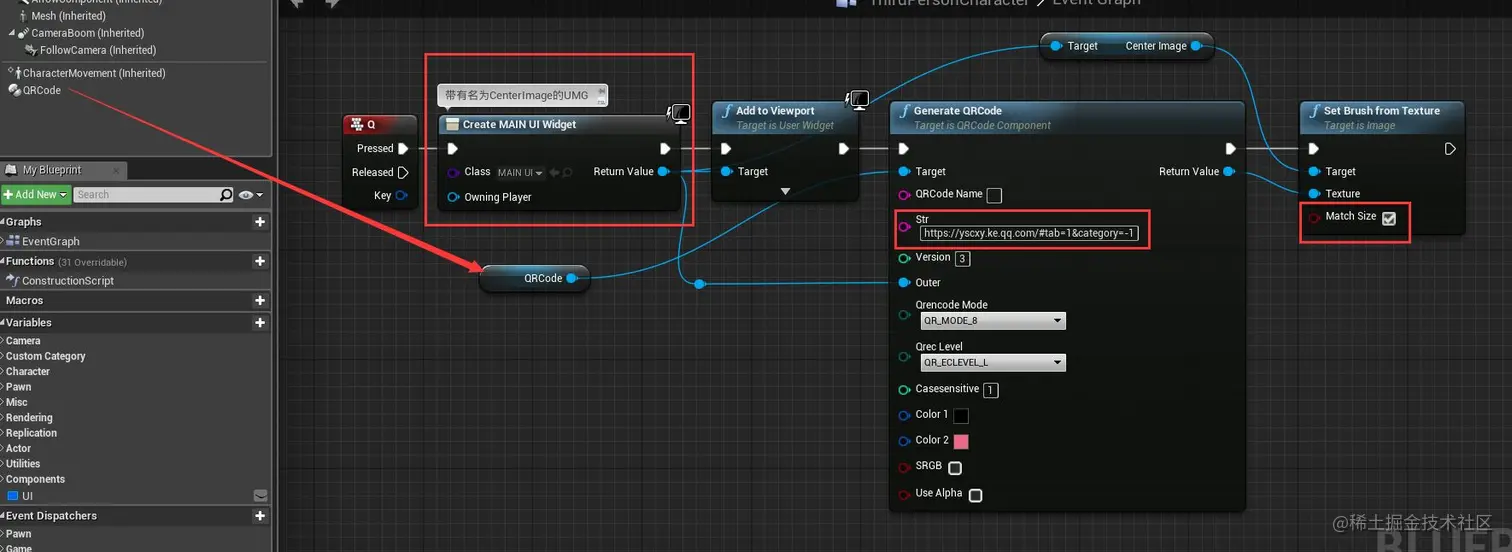Image resolution: width=1512 pixels, height=552 pixels.
Task: Click the Q node Pressed exec pin
Action: pos(403,148)
